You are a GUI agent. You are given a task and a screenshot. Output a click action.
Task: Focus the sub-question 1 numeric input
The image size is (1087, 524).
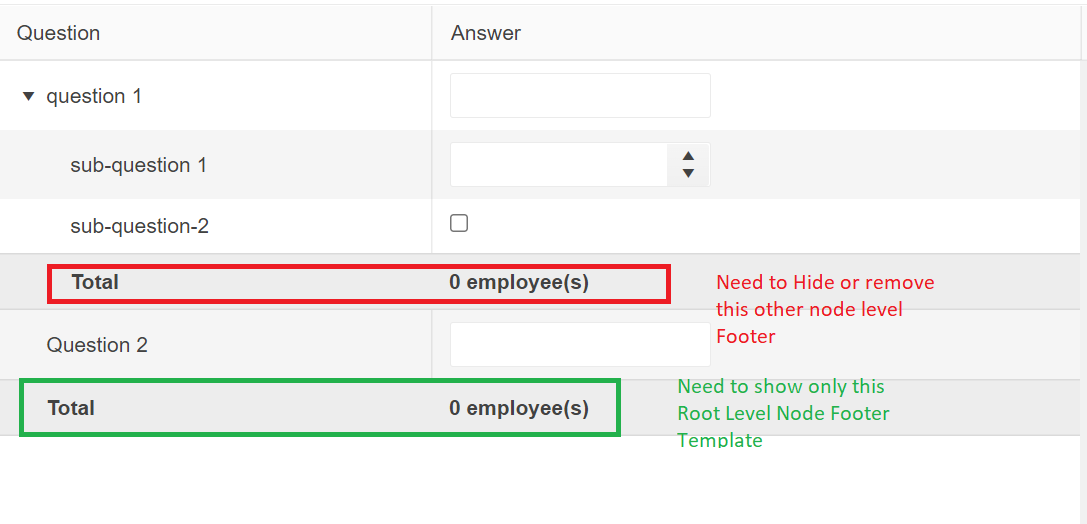coord(559,165)
